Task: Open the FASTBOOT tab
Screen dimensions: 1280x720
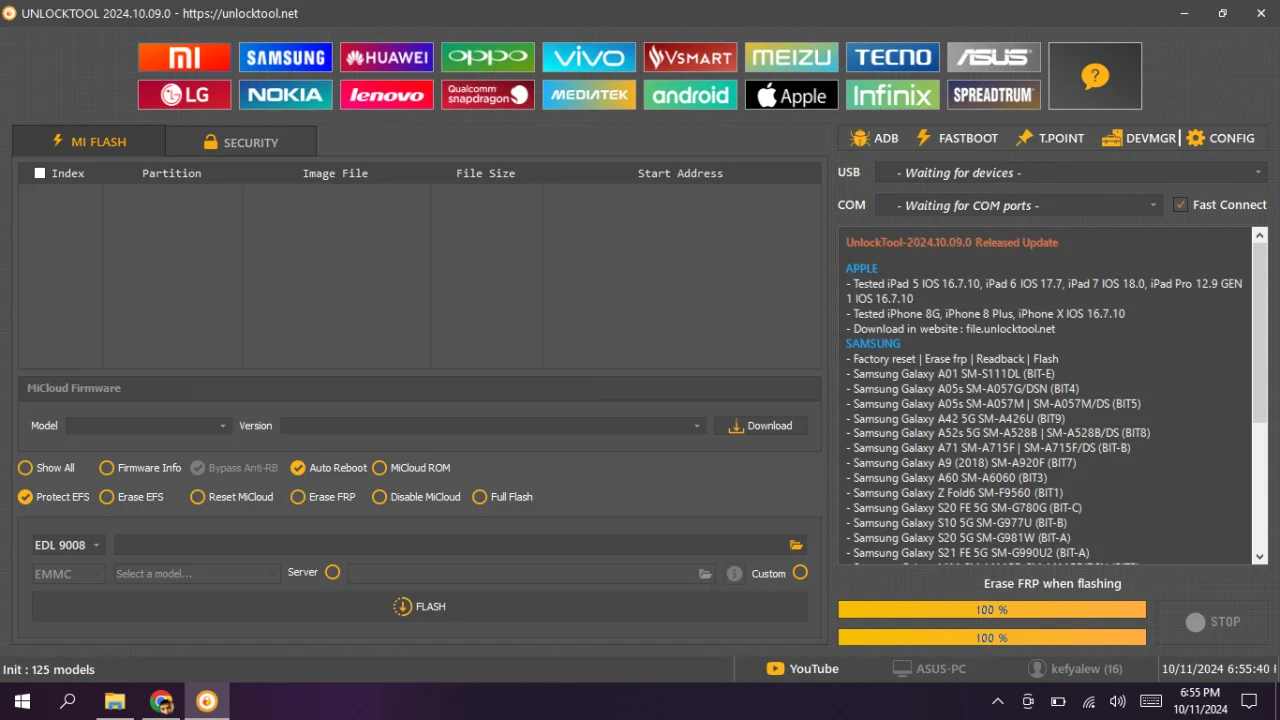Action: [x=956, y=138]
